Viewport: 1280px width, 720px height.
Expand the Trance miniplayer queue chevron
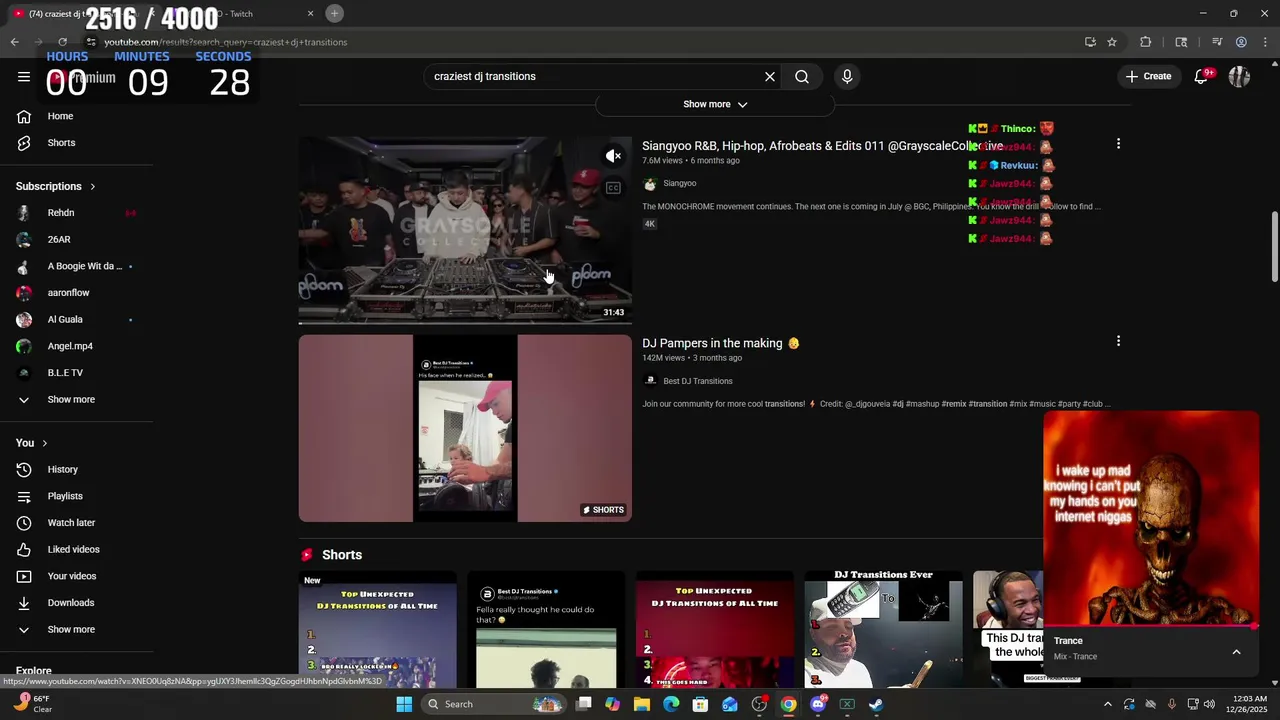(1236, 652)
